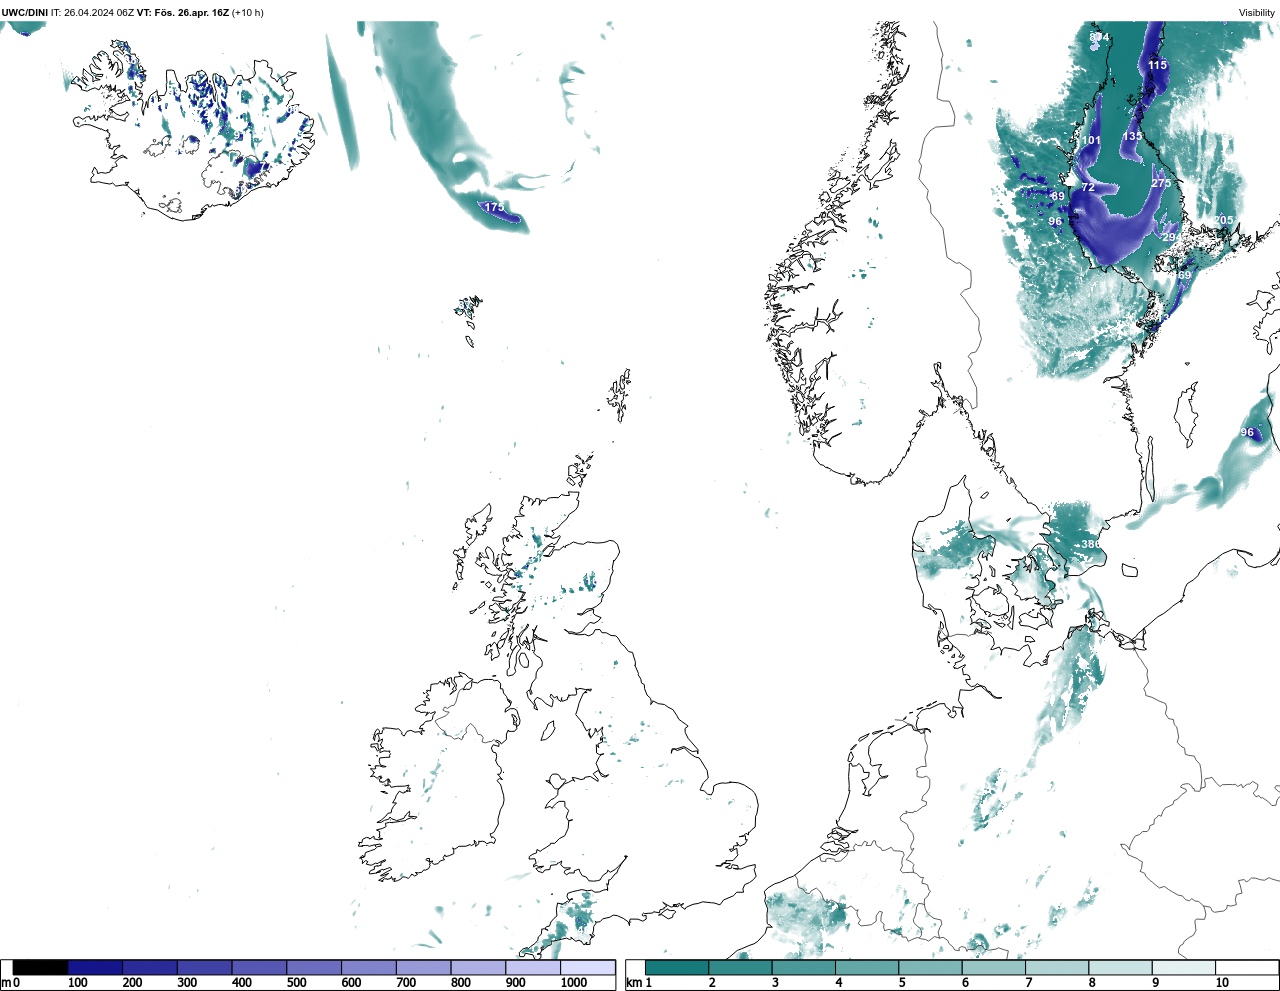Pick the 9–10 km lightest legend swatch
Screen dimensions: 1280x991
pyautogui.click(x=1184, y=968)
